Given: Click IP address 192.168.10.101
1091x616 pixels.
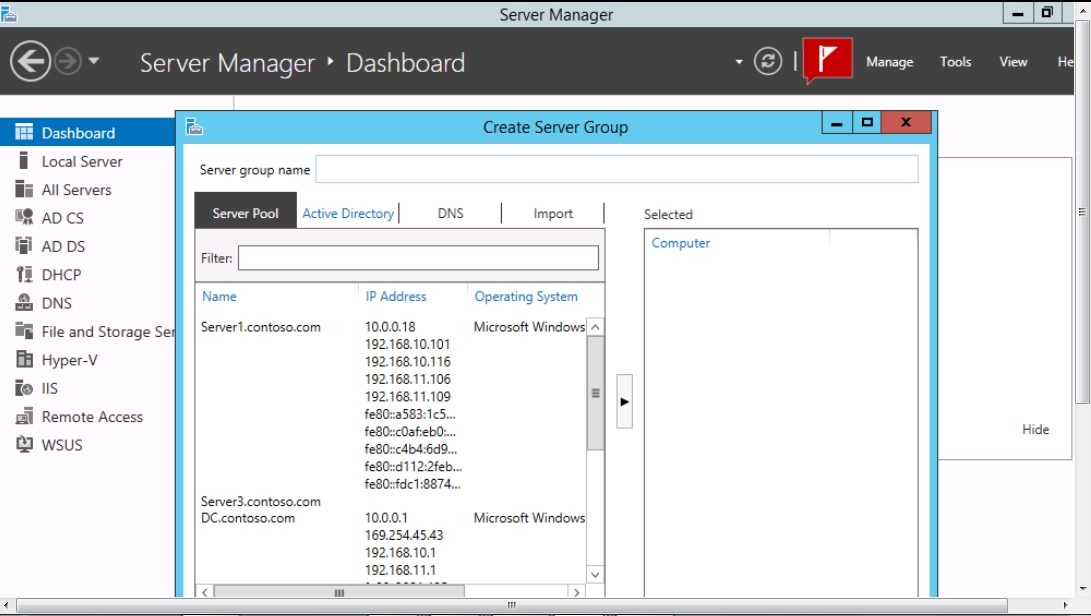Looking at the screenshot, I should [407, 344].
